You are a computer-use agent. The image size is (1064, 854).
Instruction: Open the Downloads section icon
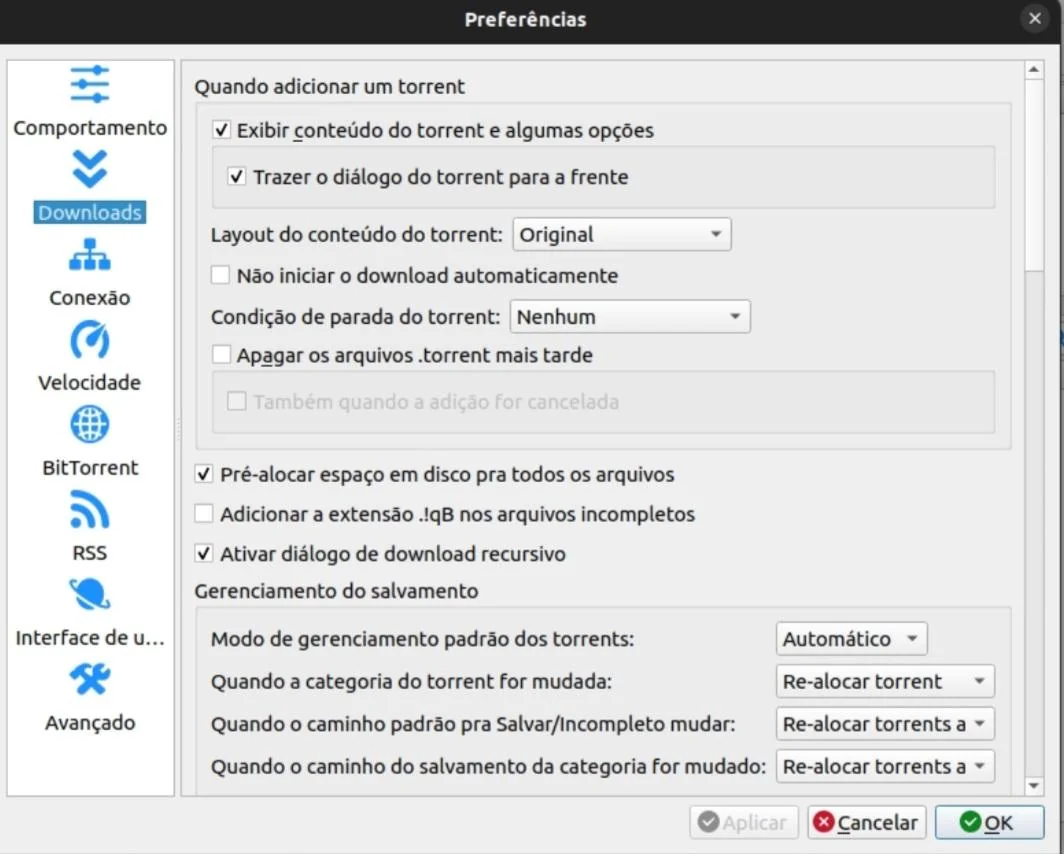(x=89, y=169)
